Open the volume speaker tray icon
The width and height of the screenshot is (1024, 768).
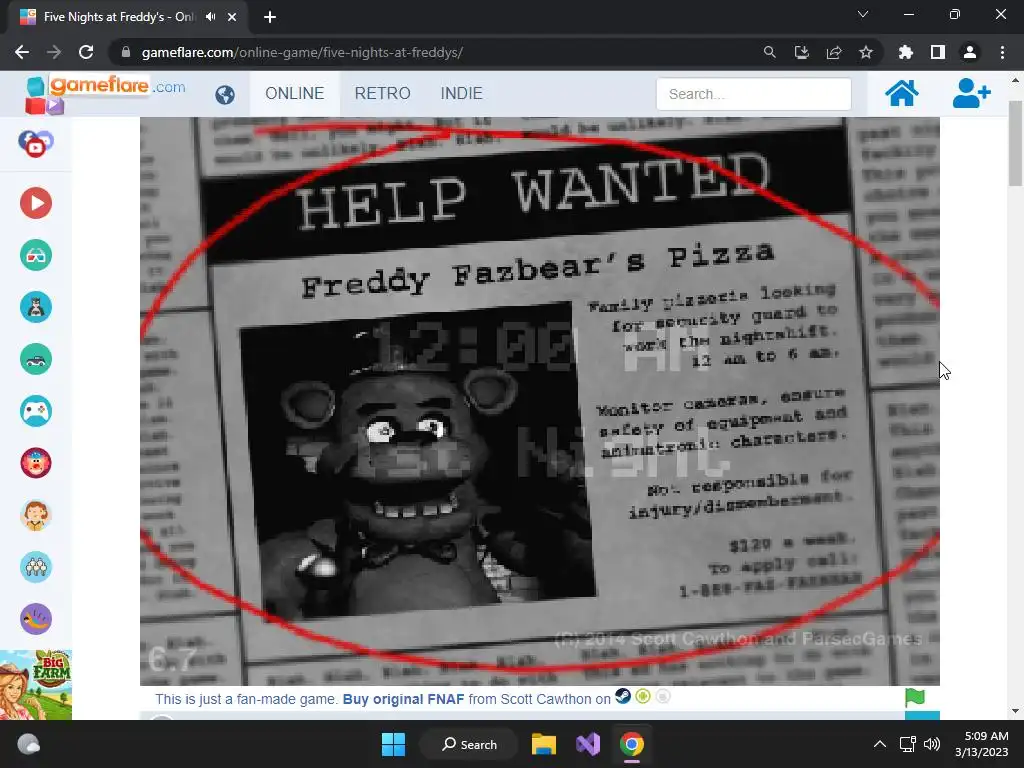click(x=932, y=744)
